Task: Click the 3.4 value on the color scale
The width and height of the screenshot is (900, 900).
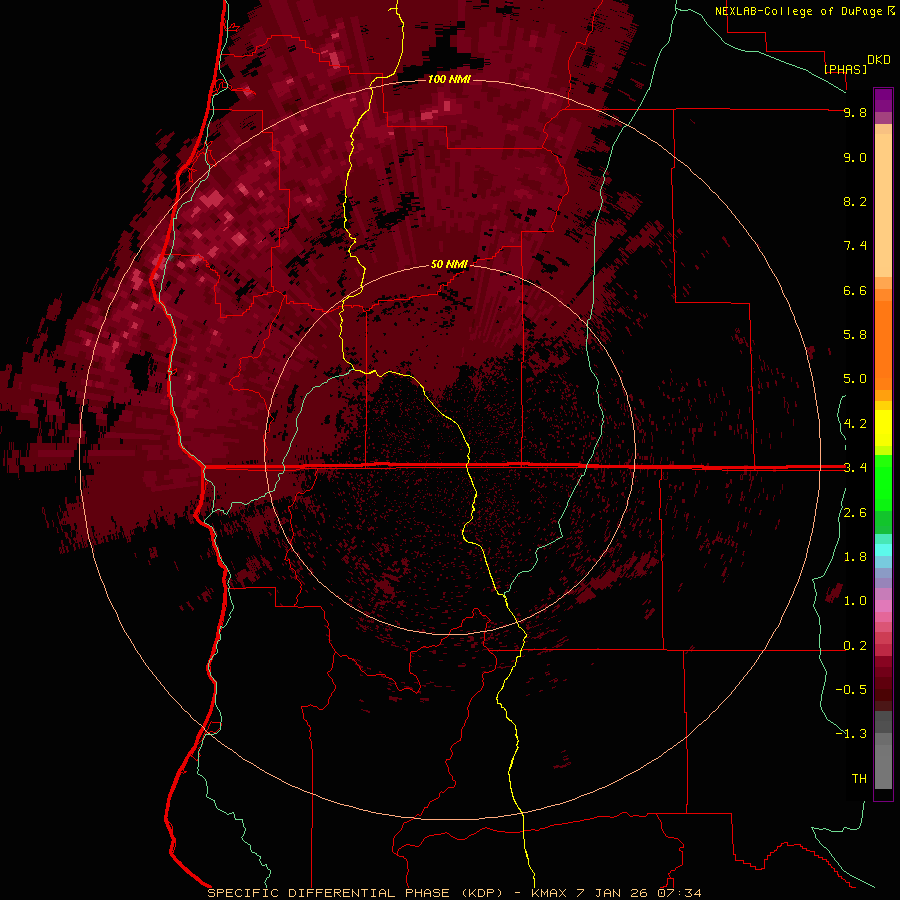Action: point(855,468)
